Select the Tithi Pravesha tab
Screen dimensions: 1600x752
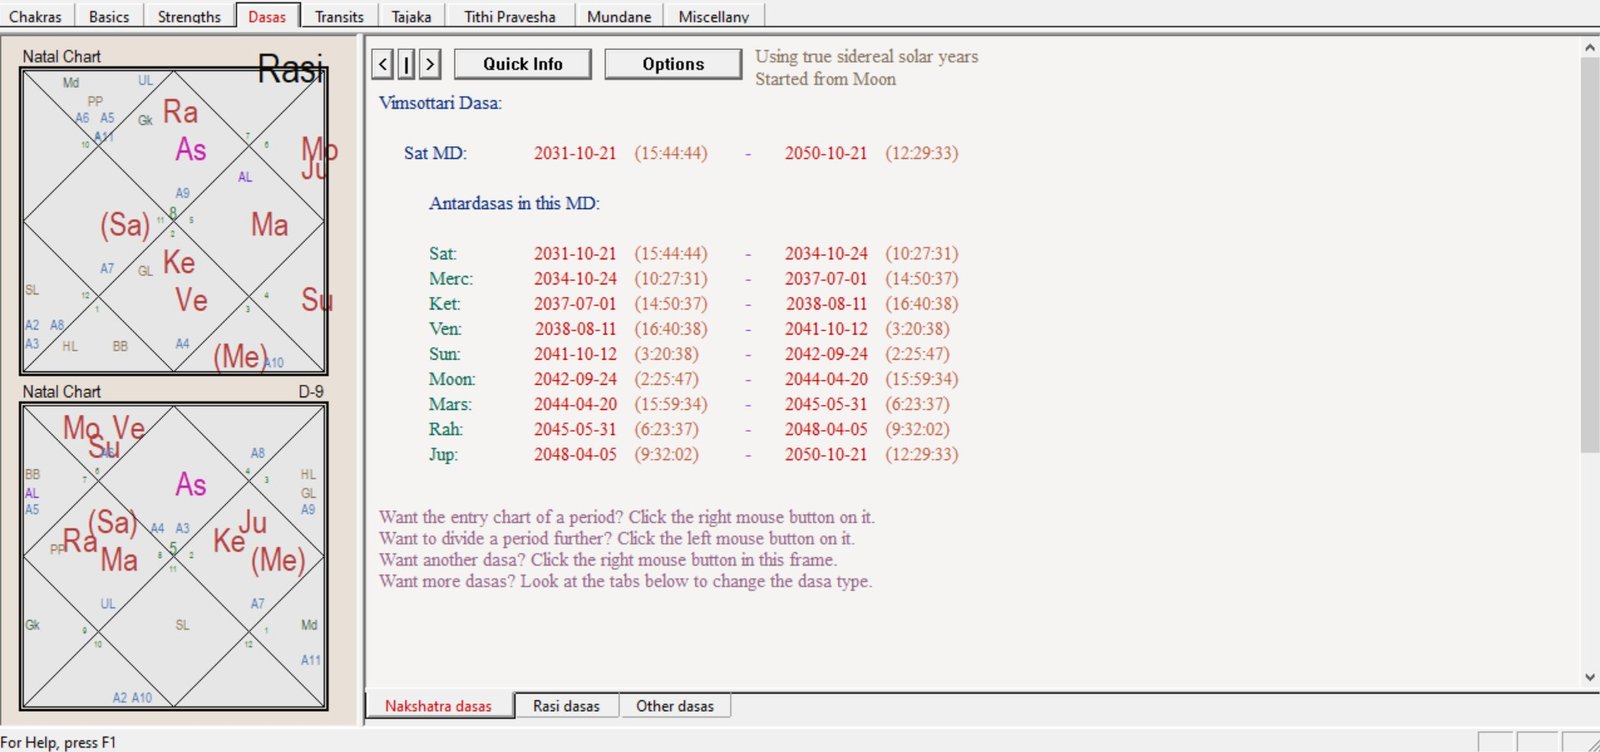tap(509, 16)
